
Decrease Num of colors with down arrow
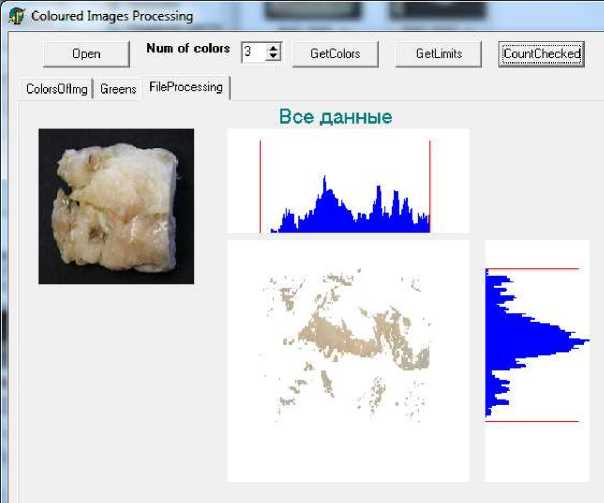point(273,56)
